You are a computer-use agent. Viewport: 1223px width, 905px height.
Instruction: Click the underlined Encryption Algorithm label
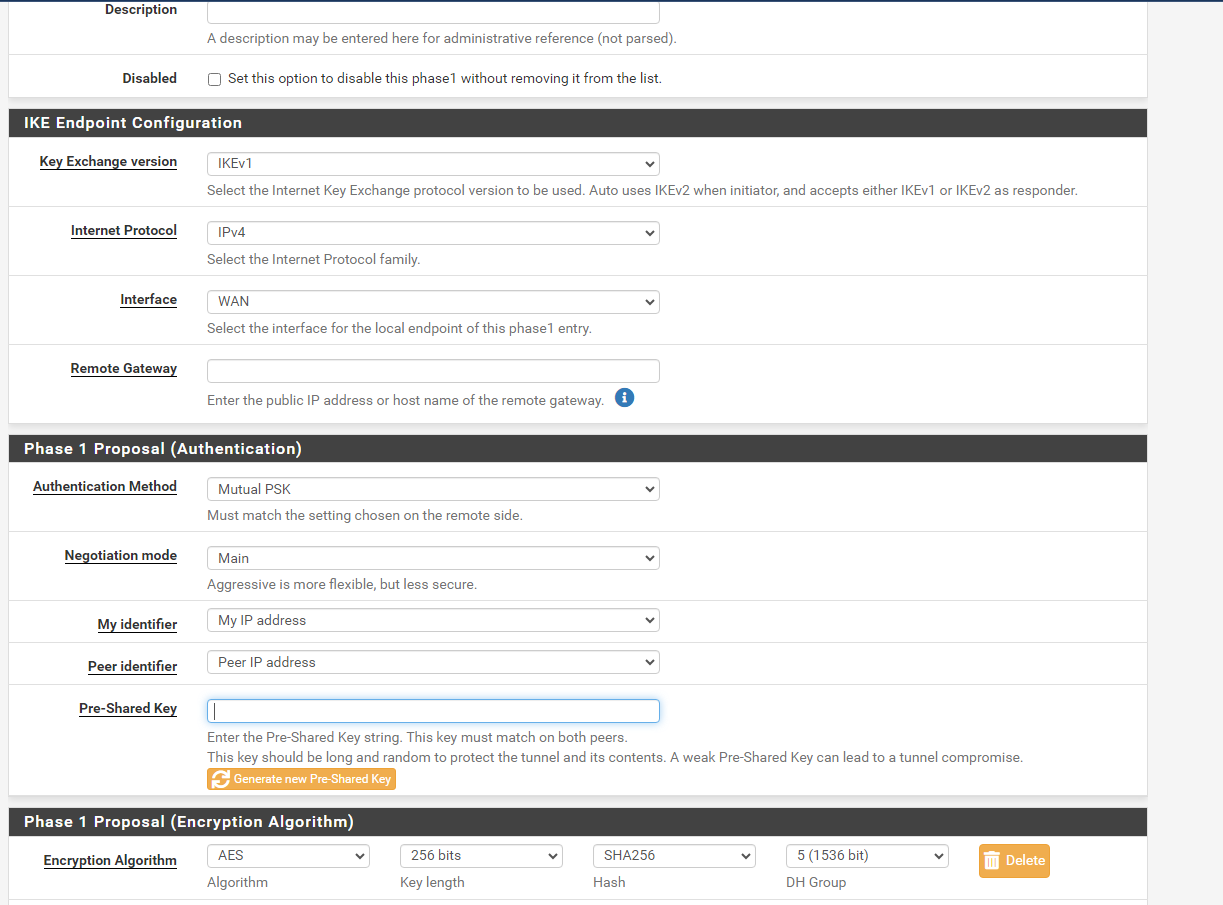[110, 860]
